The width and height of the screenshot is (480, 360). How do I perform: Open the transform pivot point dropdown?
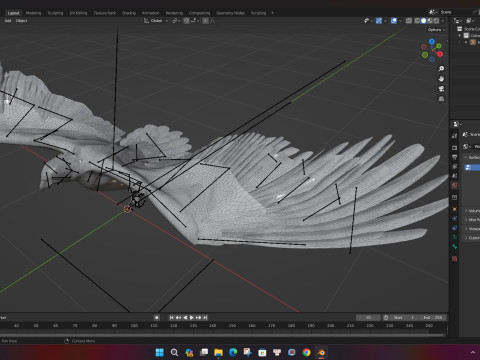[x=176, y=21]
